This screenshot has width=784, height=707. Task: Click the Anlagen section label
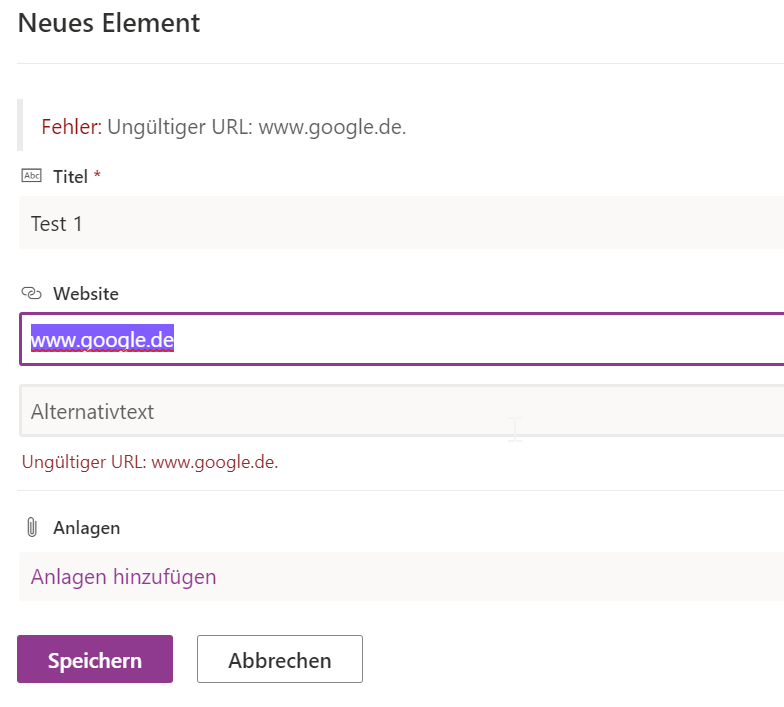[x=86, y=528]
